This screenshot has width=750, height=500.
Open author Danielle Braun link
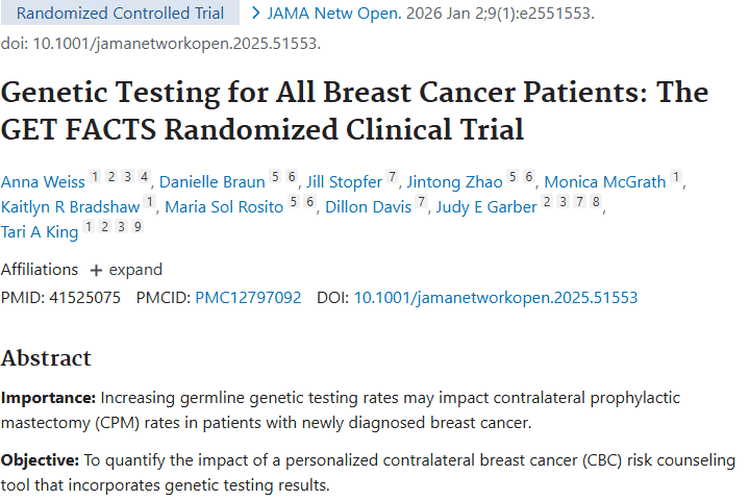coord(212,182)
